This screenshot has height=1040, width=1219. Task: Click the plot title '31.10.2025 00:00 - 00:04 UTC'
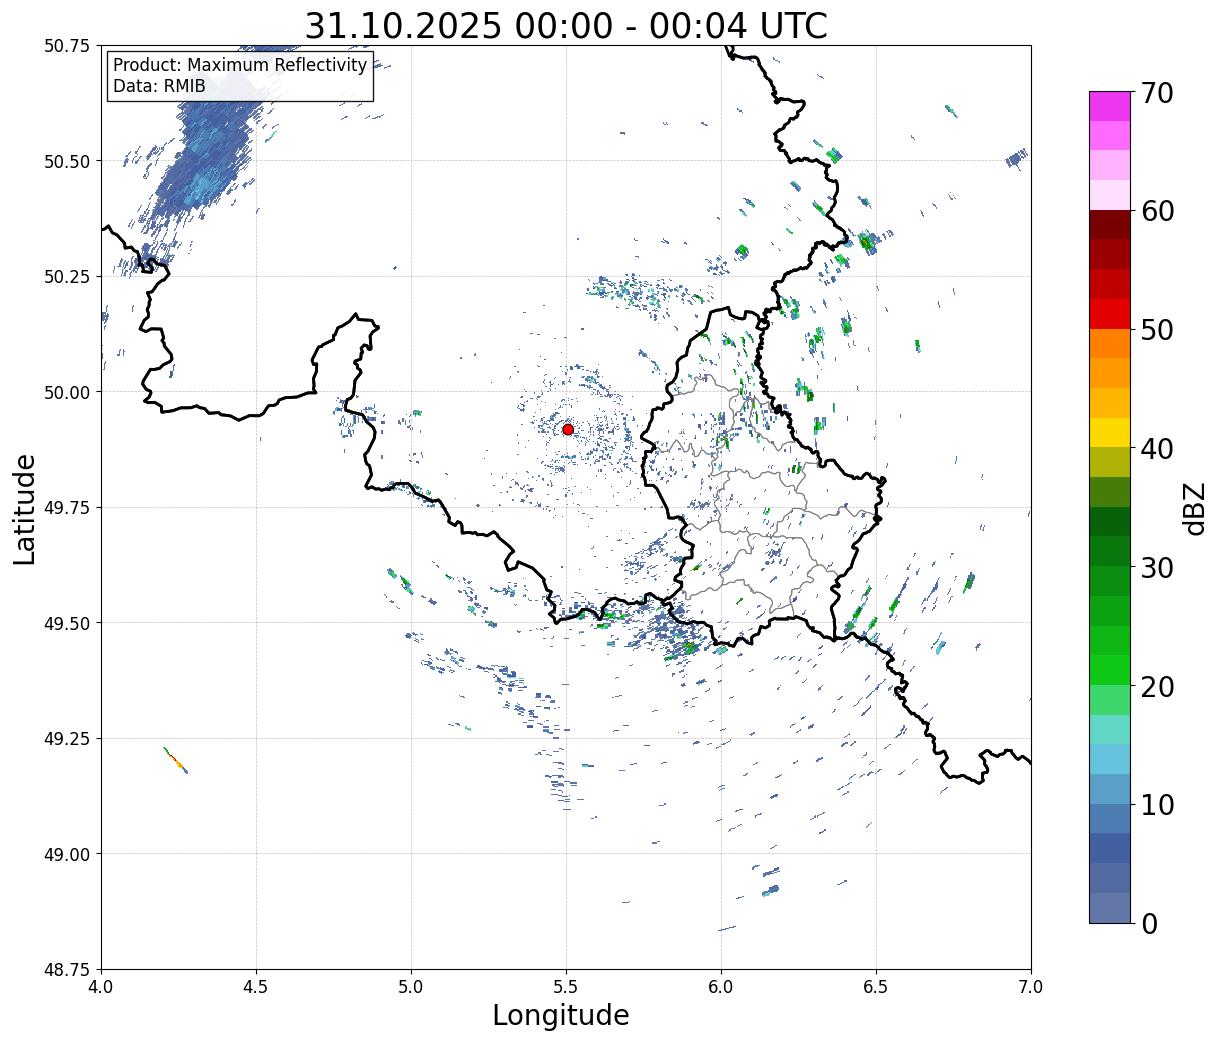point(566,25)
